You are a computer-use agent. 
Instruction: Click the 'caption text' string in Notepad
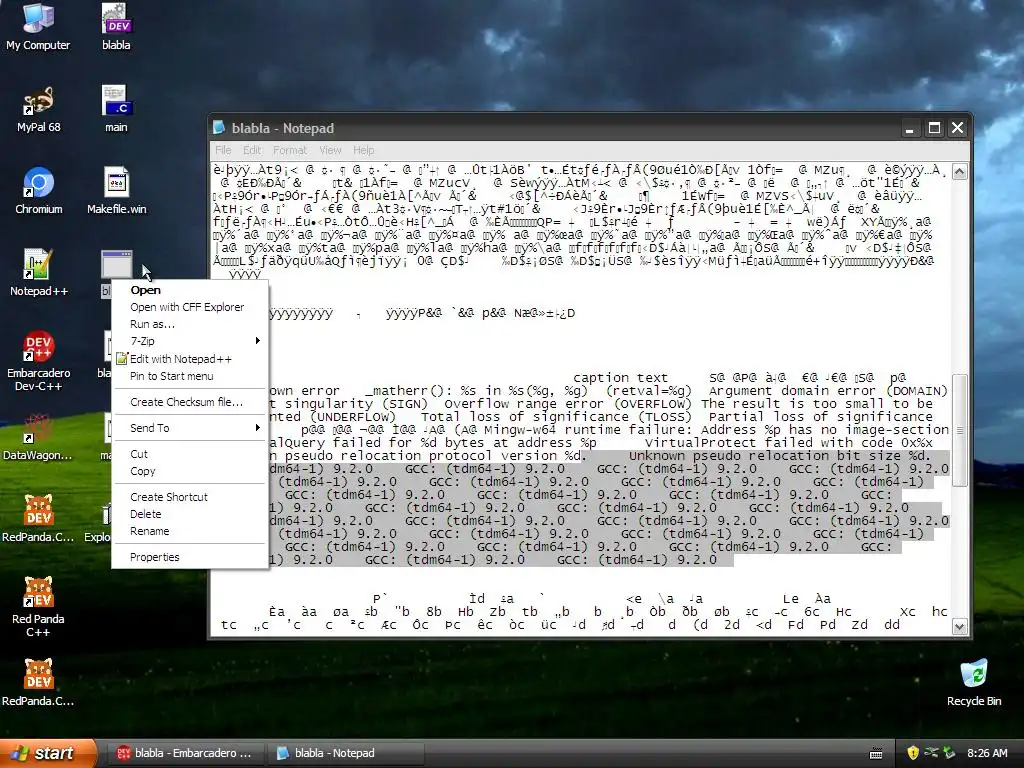620,377
